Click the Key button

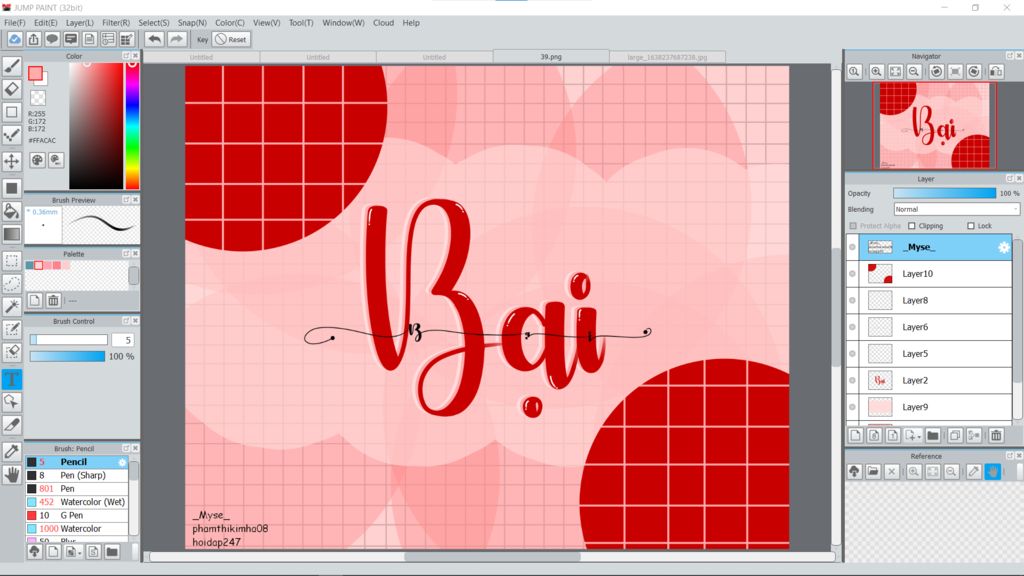click(202, 39)
